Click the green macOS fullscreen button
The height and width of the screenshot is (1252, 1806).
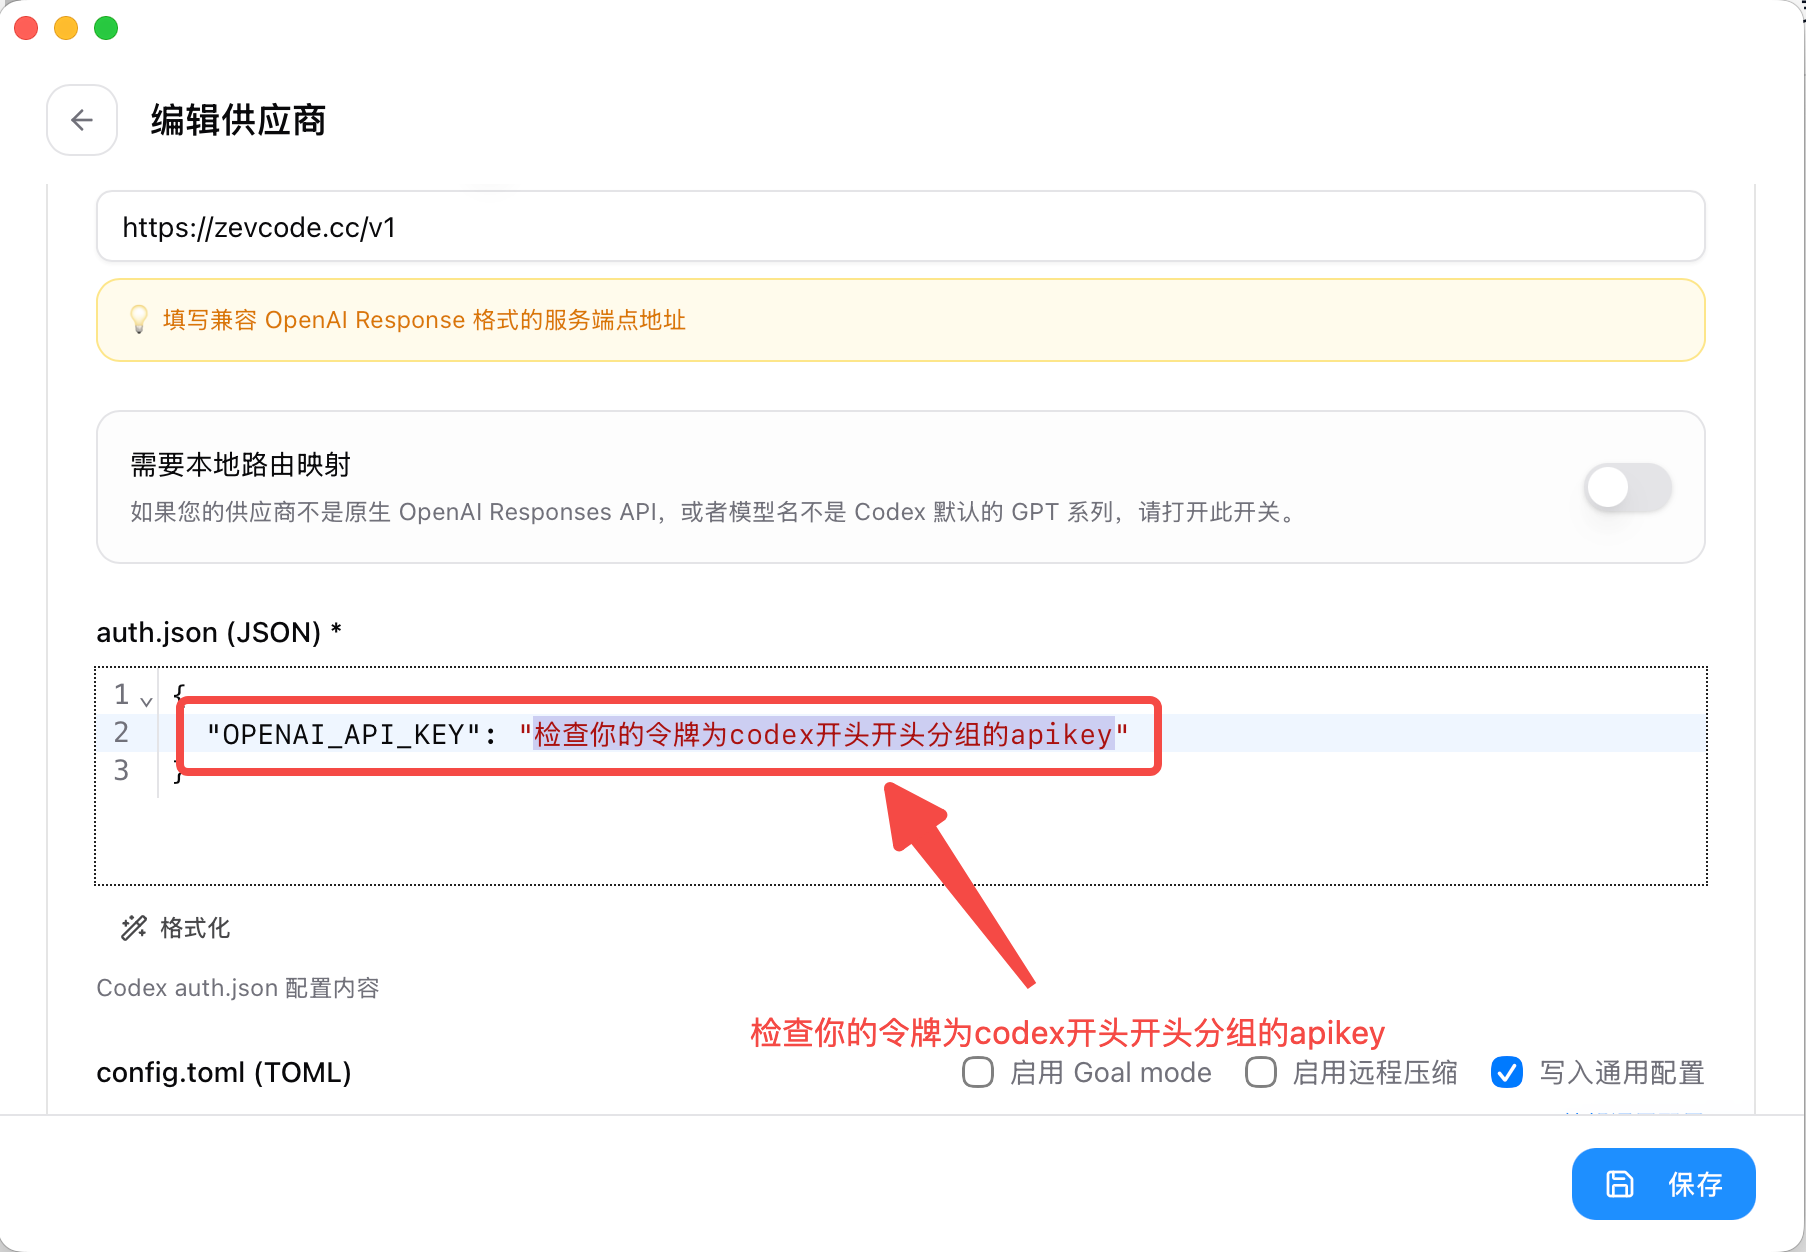tap(106, 28)
